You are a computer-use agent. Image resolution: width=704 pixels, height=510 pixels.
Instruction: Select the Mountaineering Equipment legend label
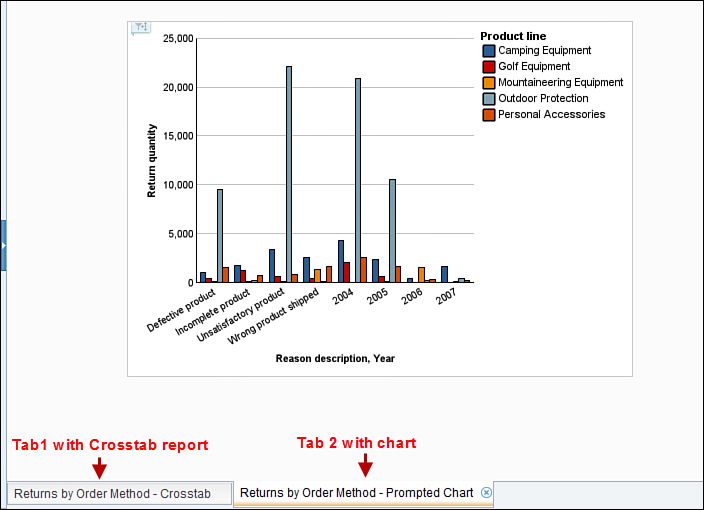[x=560, y=83]
